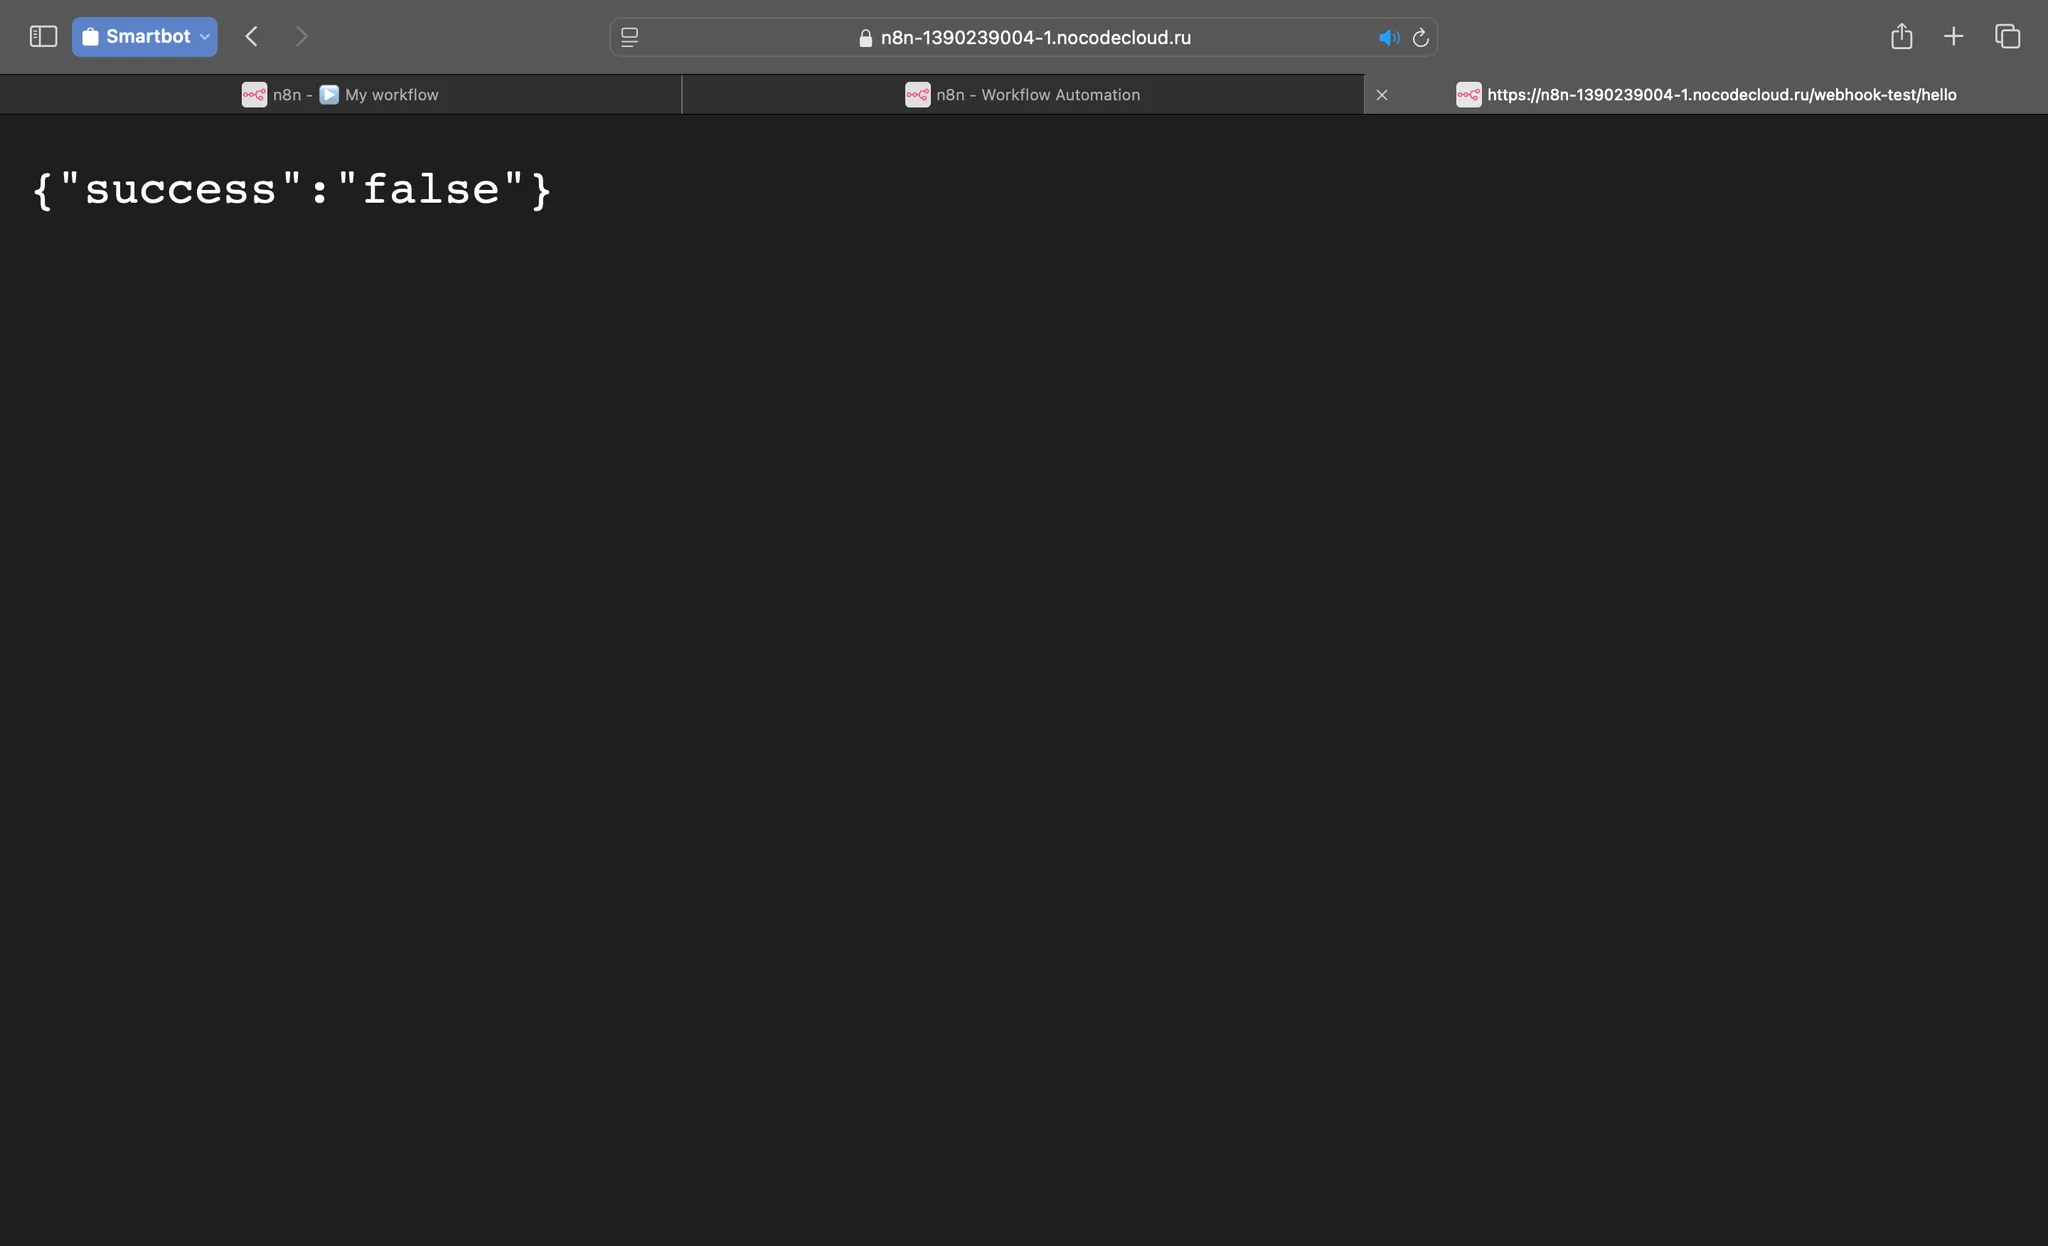Switch to the n8n My workflow tab
This screenshot has height=1246, width=2048.
(x=340, y=95)
